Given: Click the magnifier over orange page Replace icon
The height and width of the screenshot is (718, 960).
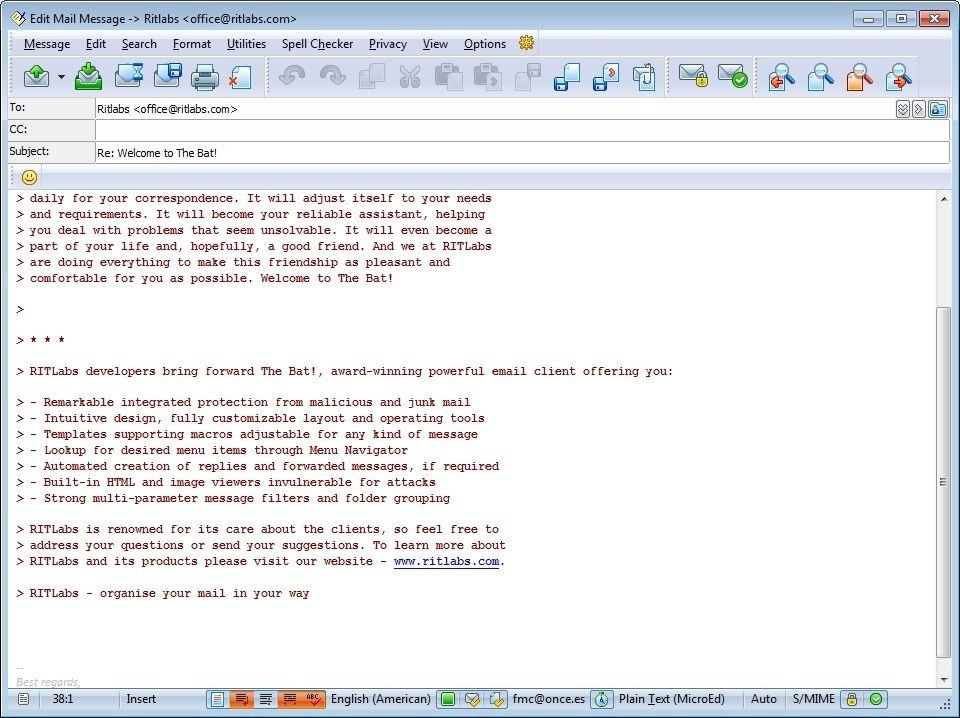Looking at the screenshot, I should (859, 77).
